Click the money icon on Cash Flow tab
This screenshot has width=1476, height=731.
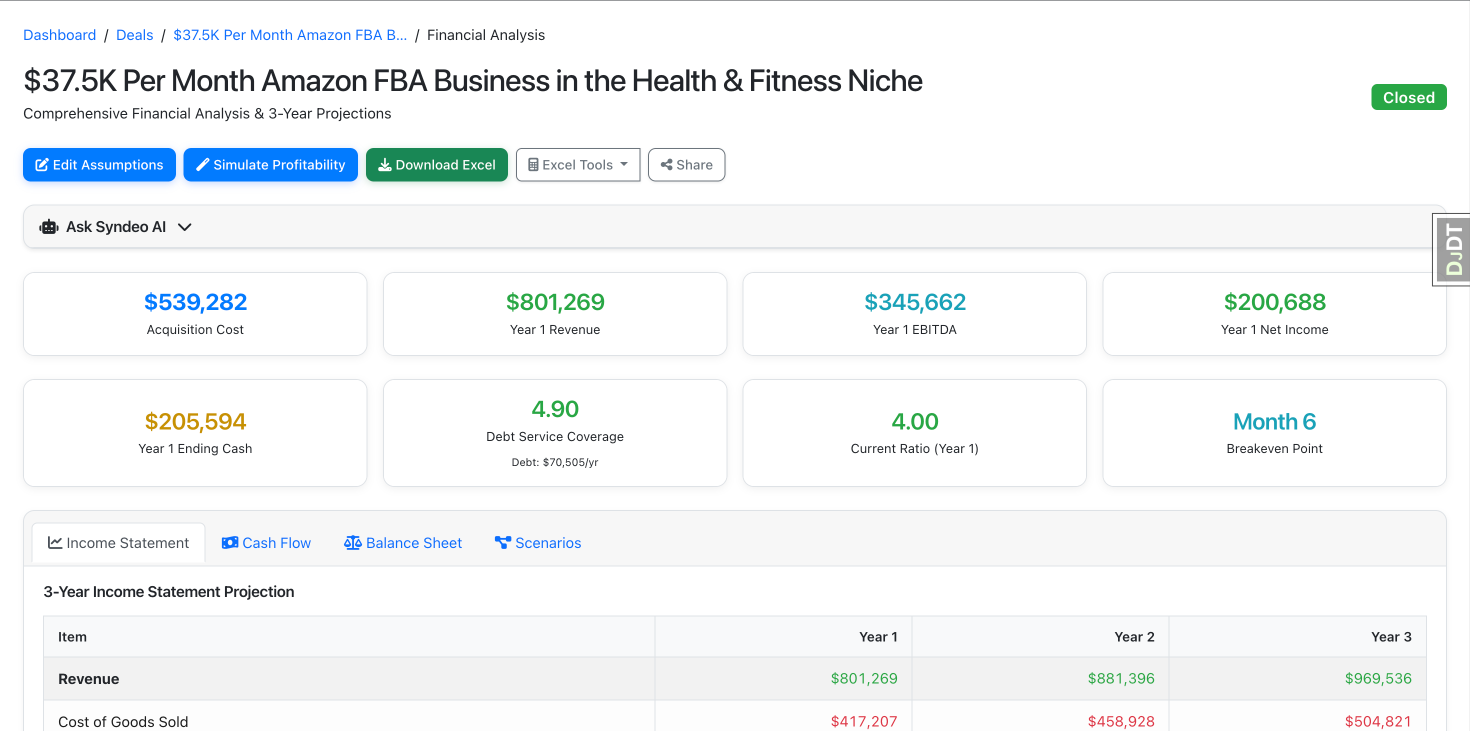(x=230, y=543)
